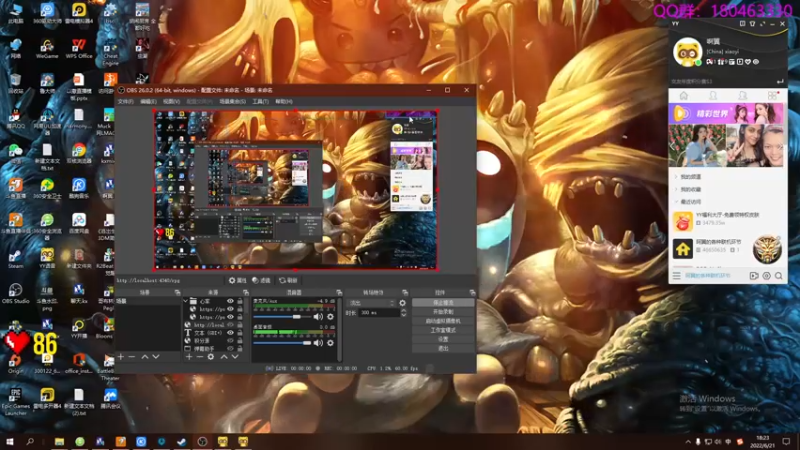Add a new scene with the plus icon

point(121,357)
